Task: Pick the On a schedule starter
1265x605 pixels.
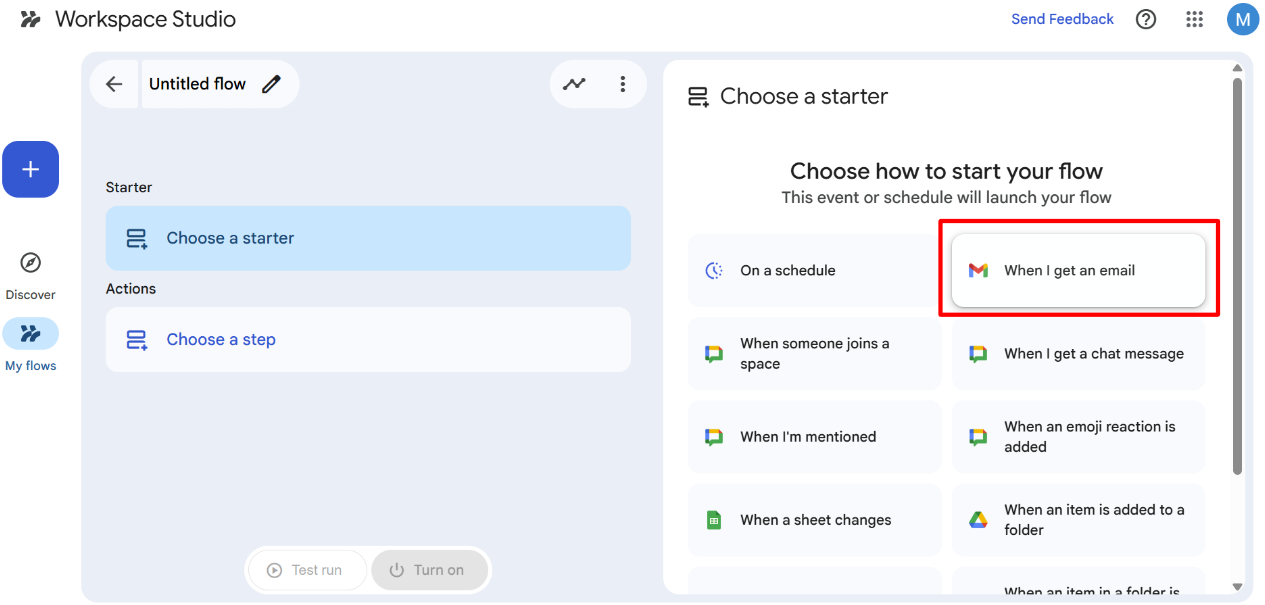Action: [x=814, y=270]
